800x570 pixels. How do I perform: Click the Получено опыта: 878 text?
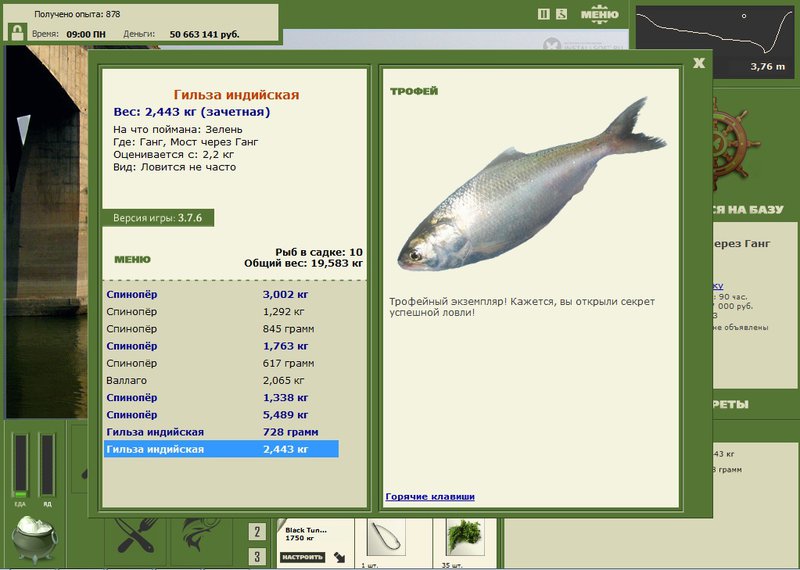click(77, 14)
